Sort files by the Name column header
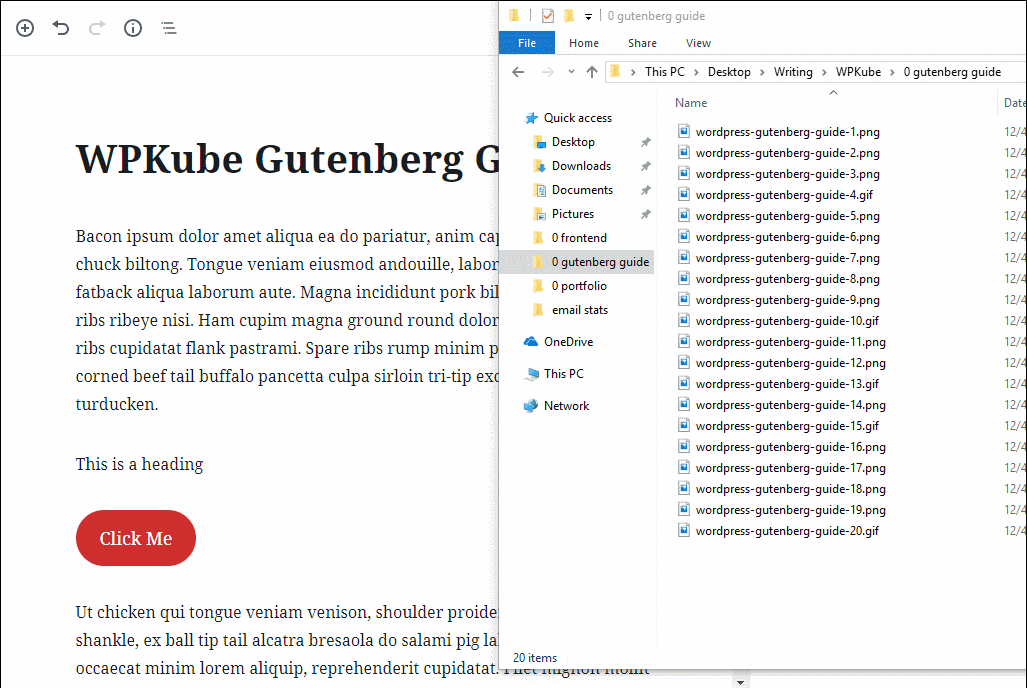This screenshot has width=1027, height=688. point(691,103)
